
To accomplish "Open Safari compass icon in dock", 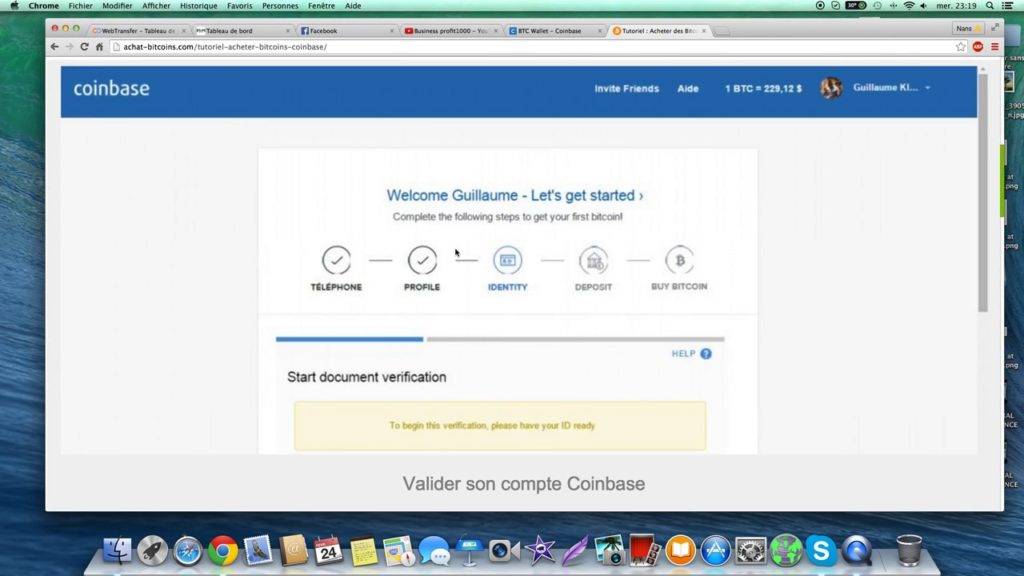I will 188,551.
